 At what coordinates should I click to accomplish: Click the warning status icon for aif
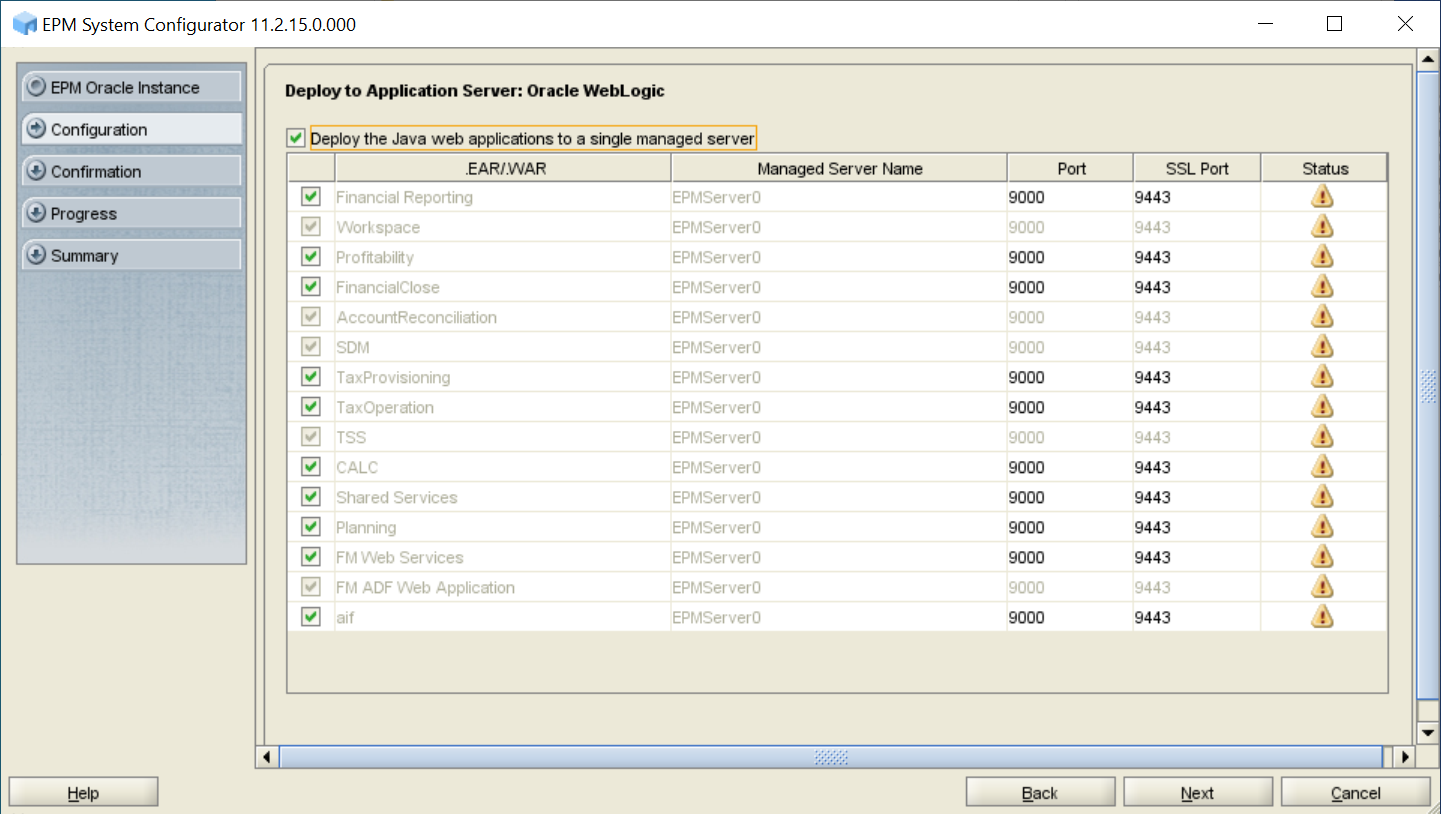[1322, 616]
